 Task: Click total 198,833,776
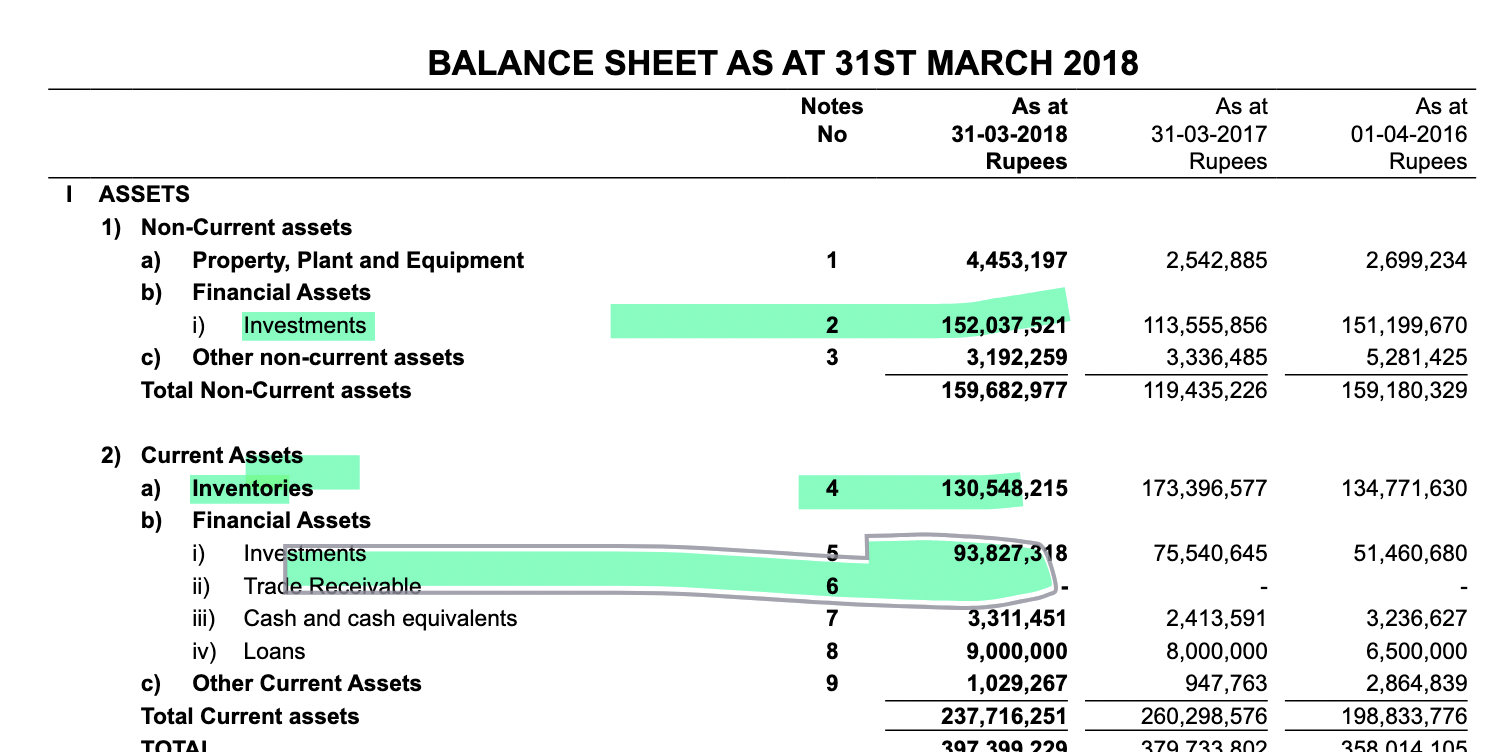click(1405, 717)
